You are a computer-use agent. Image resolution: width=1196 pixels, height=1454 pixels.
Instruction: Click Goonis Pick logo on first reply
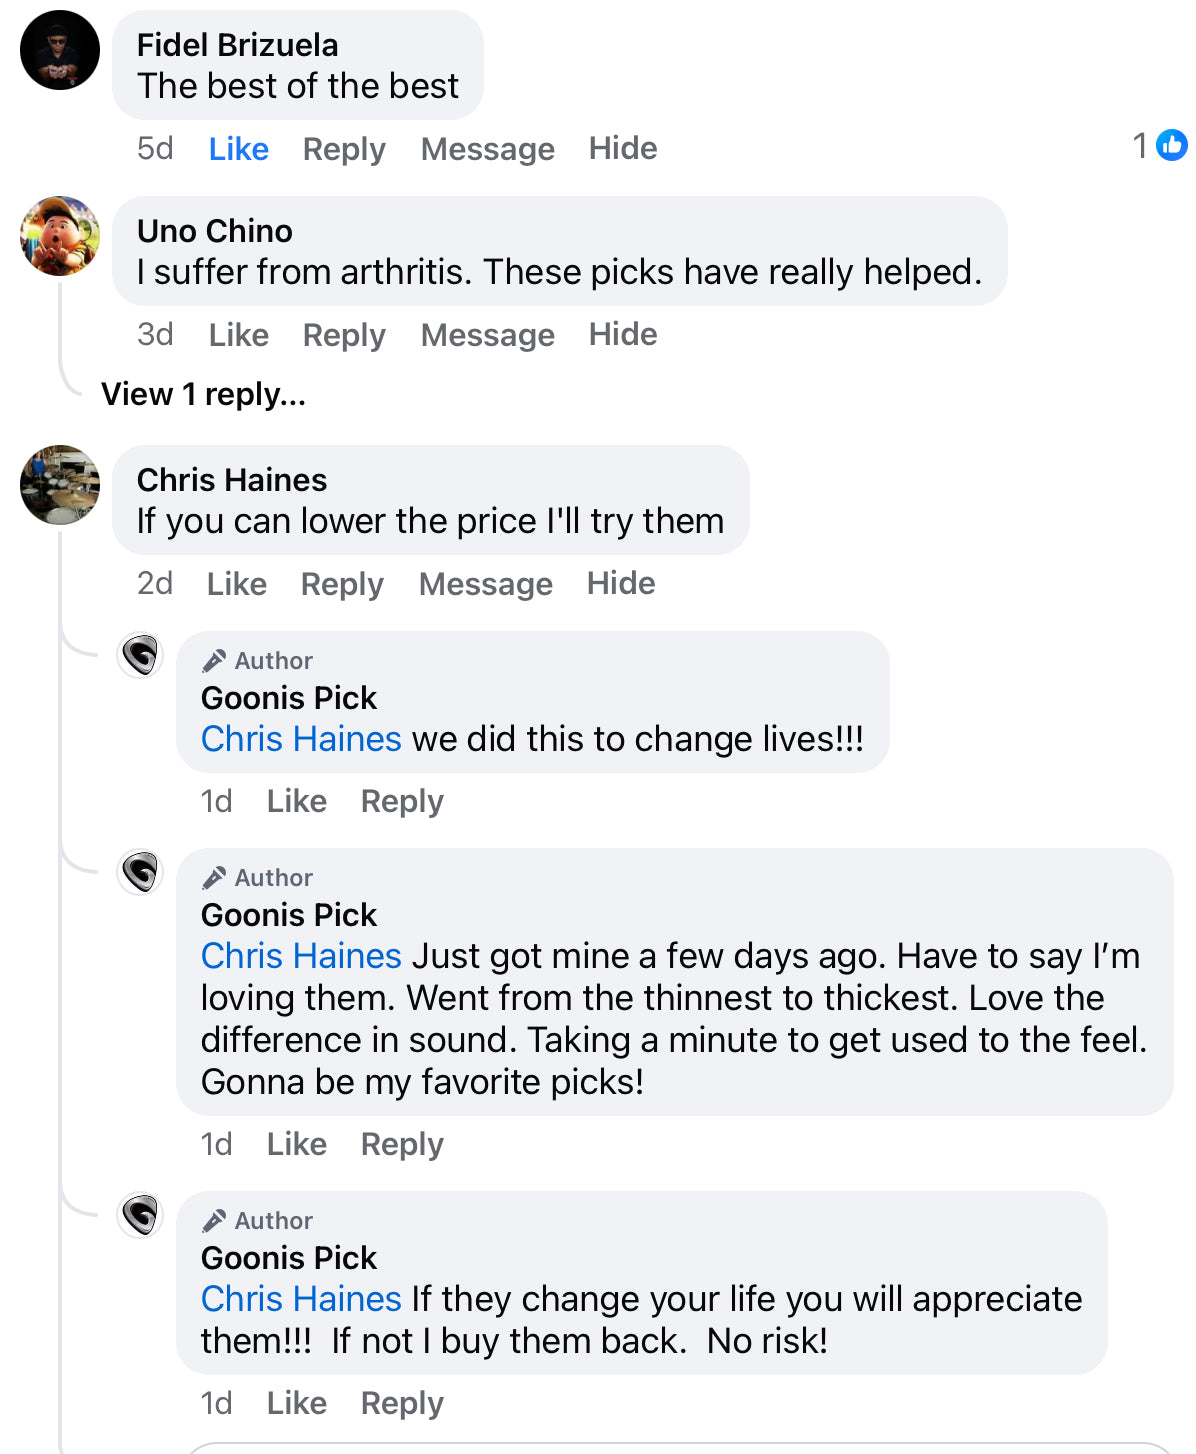click(141, 656)
